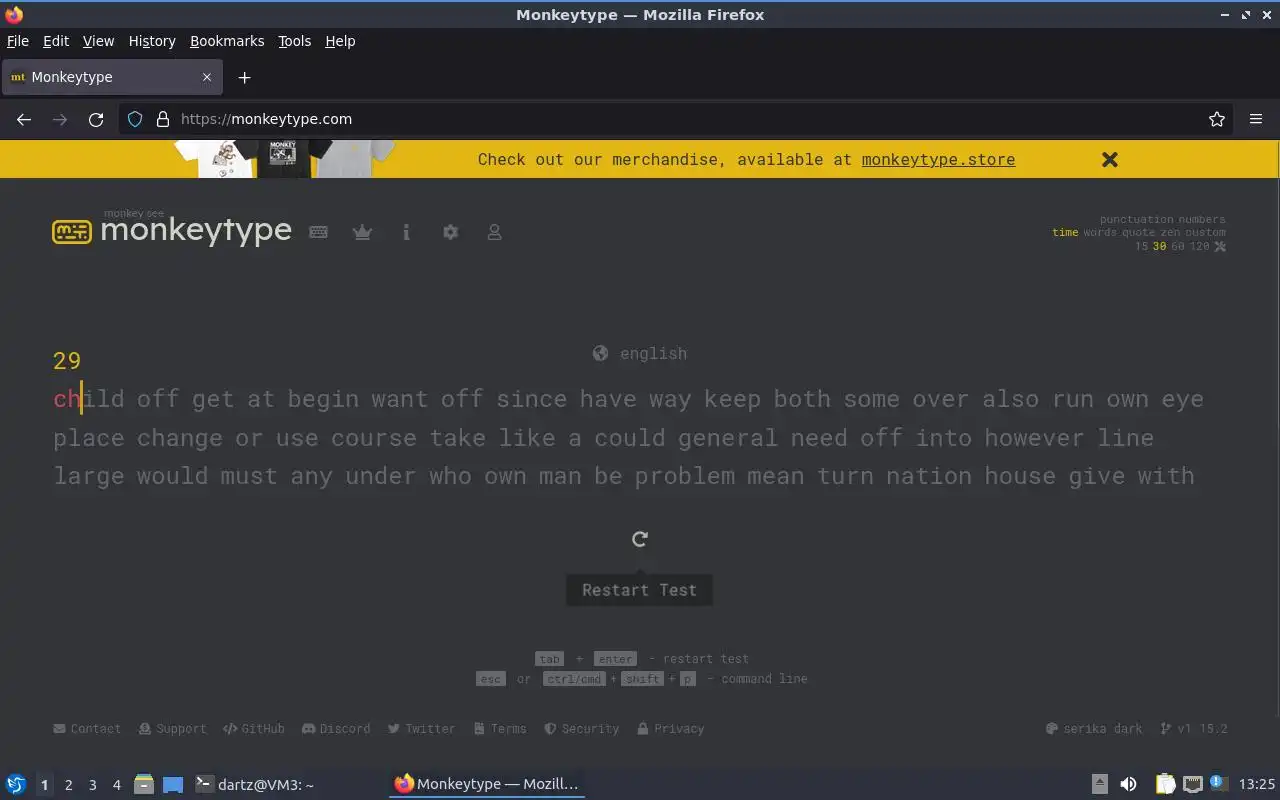Viewport: 1280px width, 800px height.
Task: Click the network connection tray icon
Action: [x=1192, y=784]
